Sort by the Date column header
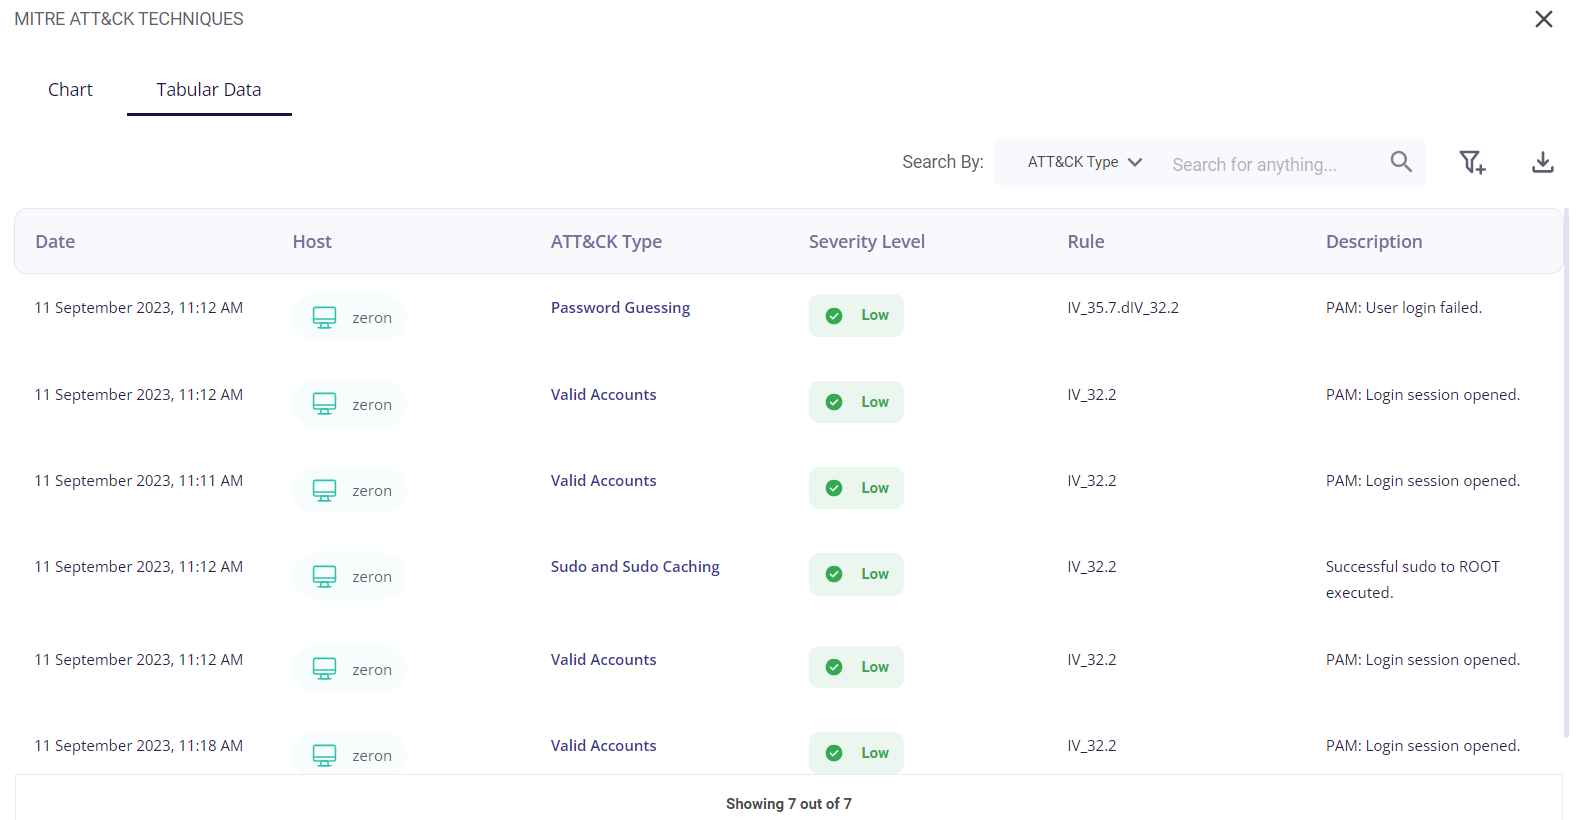Screen dimensions: 1576x820 pos(55,241)
